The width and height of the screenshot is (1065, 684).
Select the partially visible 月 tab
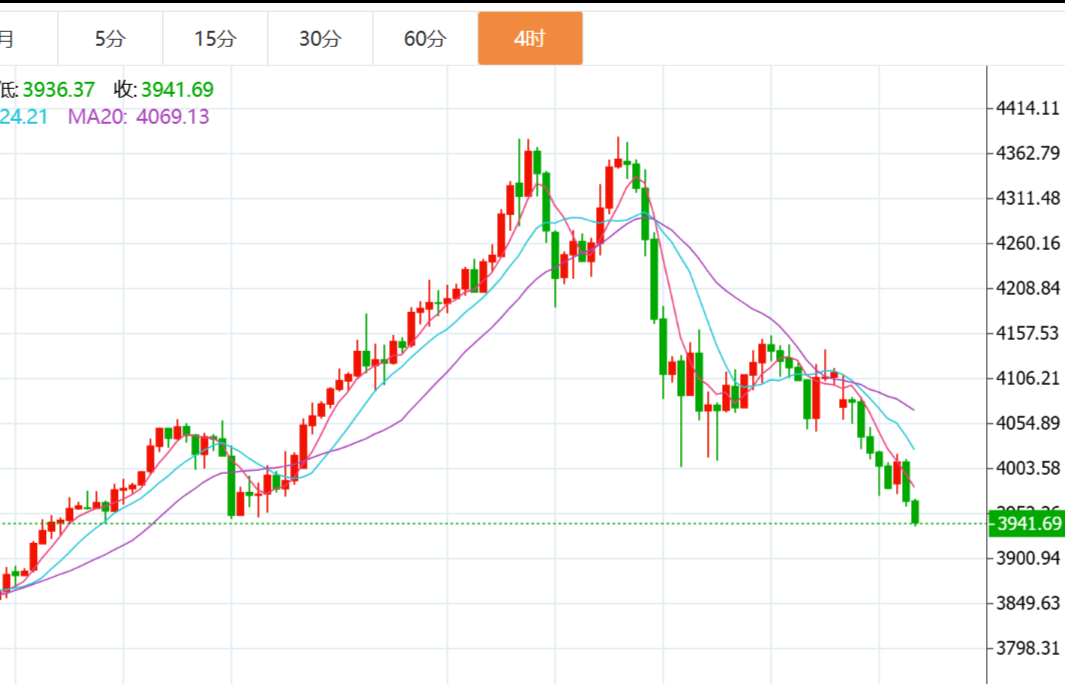[x=8, y=39]
